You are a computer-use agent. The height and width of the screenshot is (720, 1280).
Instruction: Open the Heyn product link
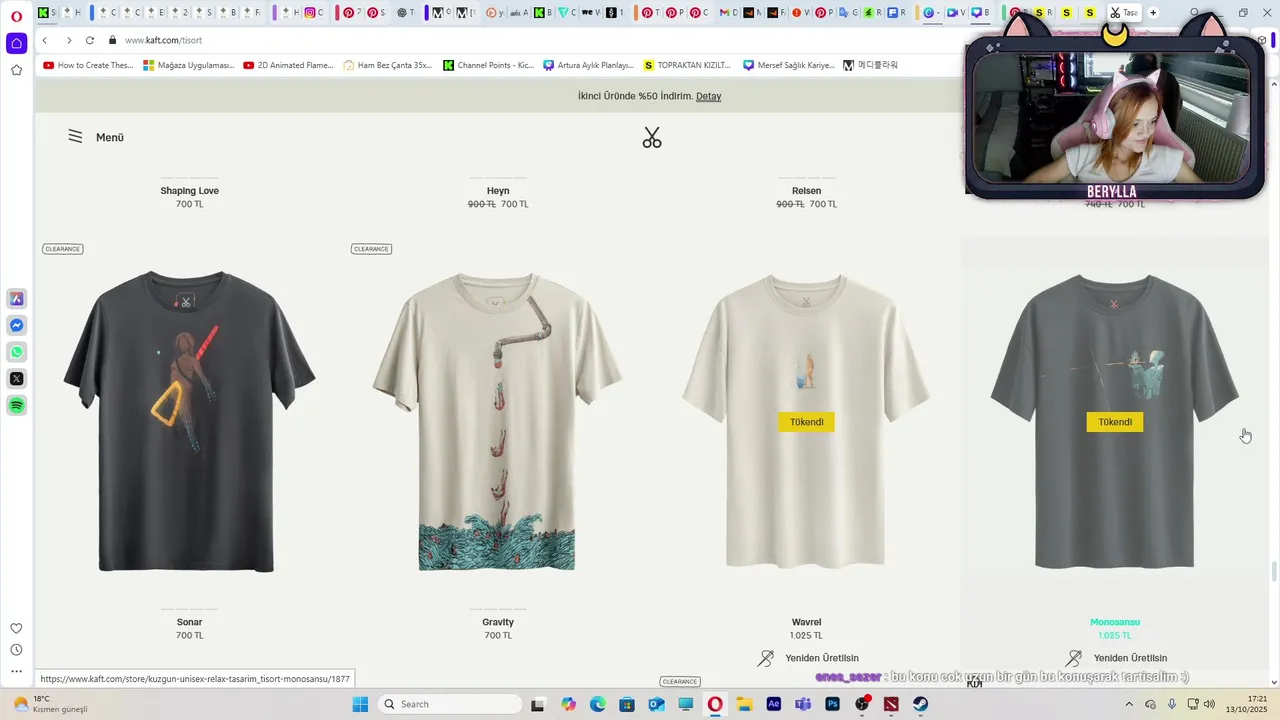pos(498,190)
